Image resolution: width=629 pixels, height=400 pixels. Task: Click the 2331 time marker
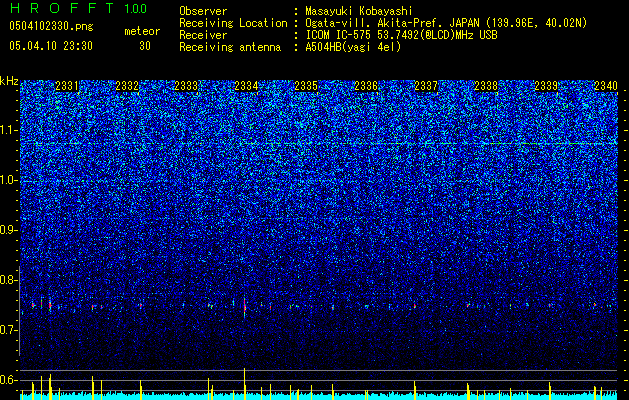(x=67, y=86)
